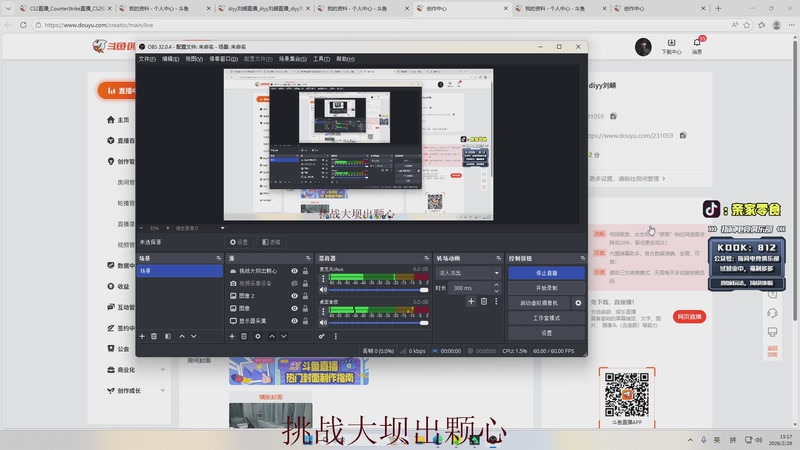This screenshot has width=800, height=450.
Task: Mute the 麦克风/Aux speaker icon
Action: point(322,290)
